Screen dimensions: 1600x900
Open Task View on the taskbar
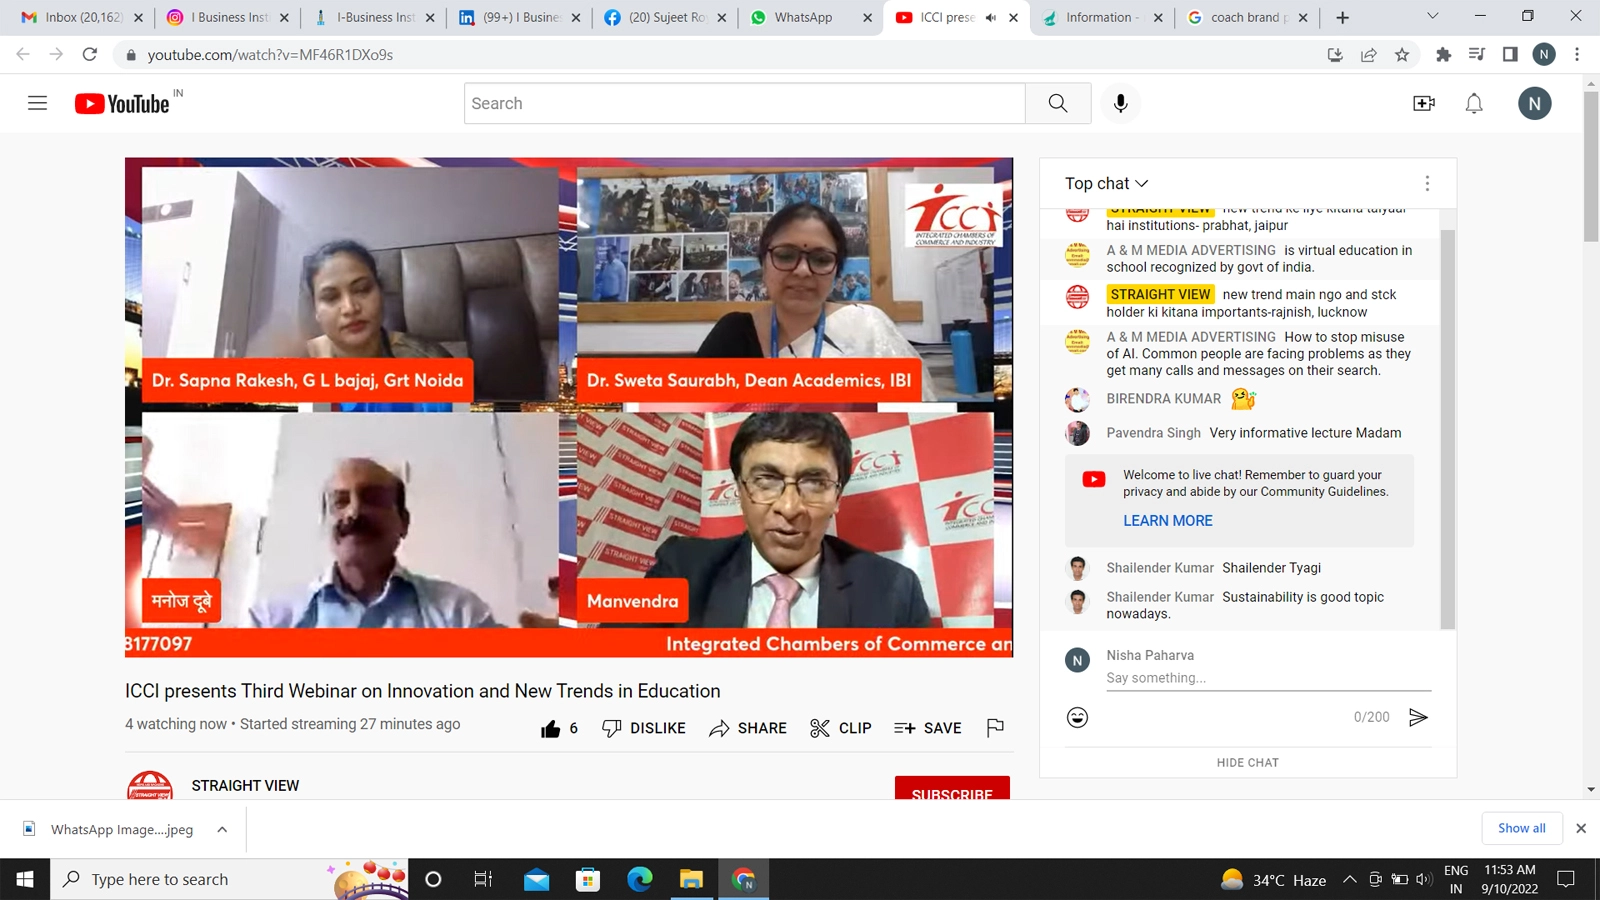[483, 879]
